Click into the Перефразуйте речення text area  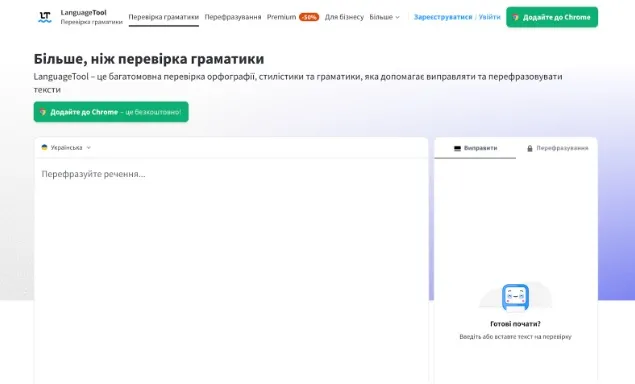231,271
